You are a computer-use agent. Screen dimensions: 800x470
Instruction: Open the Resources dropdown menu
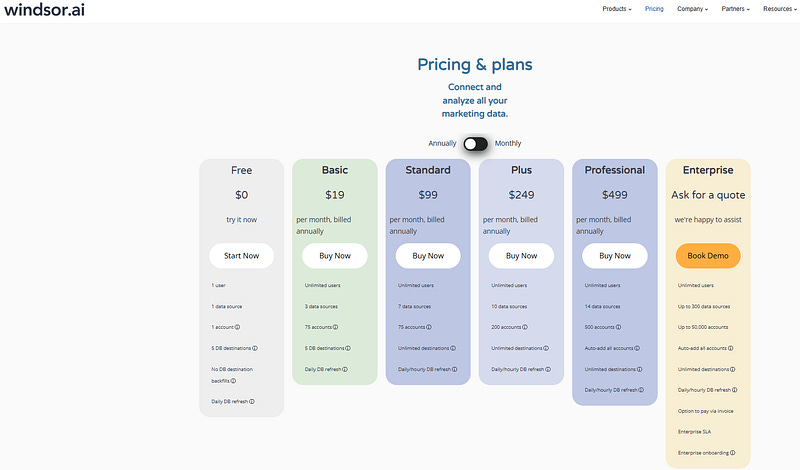(x=780, y=9)
